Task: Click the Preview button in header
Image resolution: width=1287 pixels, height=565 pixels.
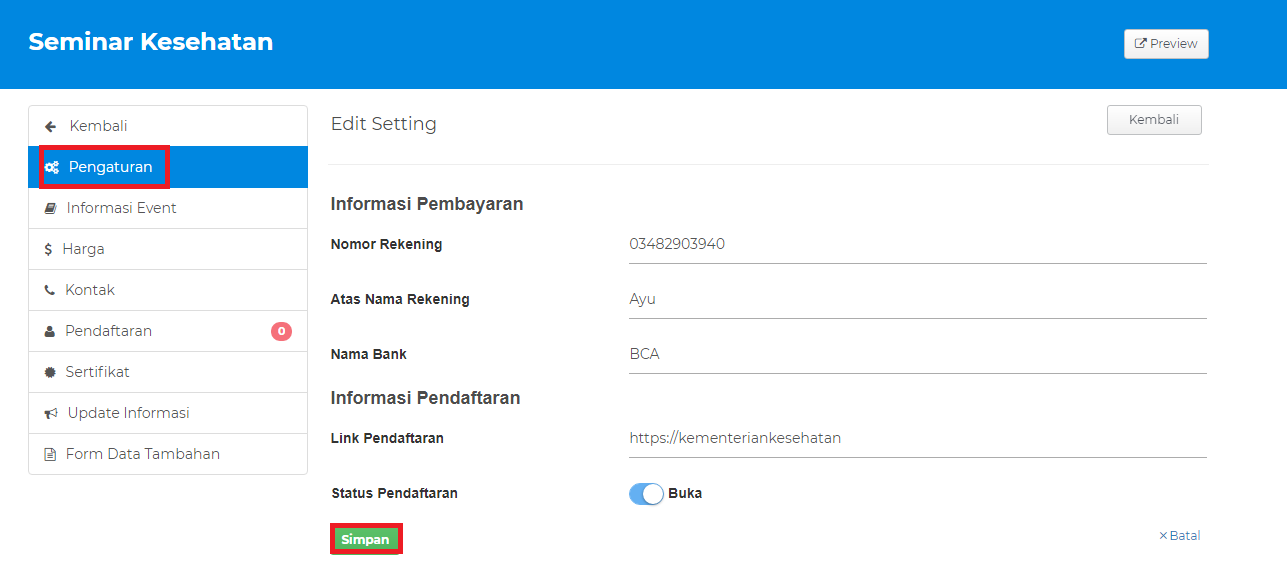Action: click(1166, 44)
